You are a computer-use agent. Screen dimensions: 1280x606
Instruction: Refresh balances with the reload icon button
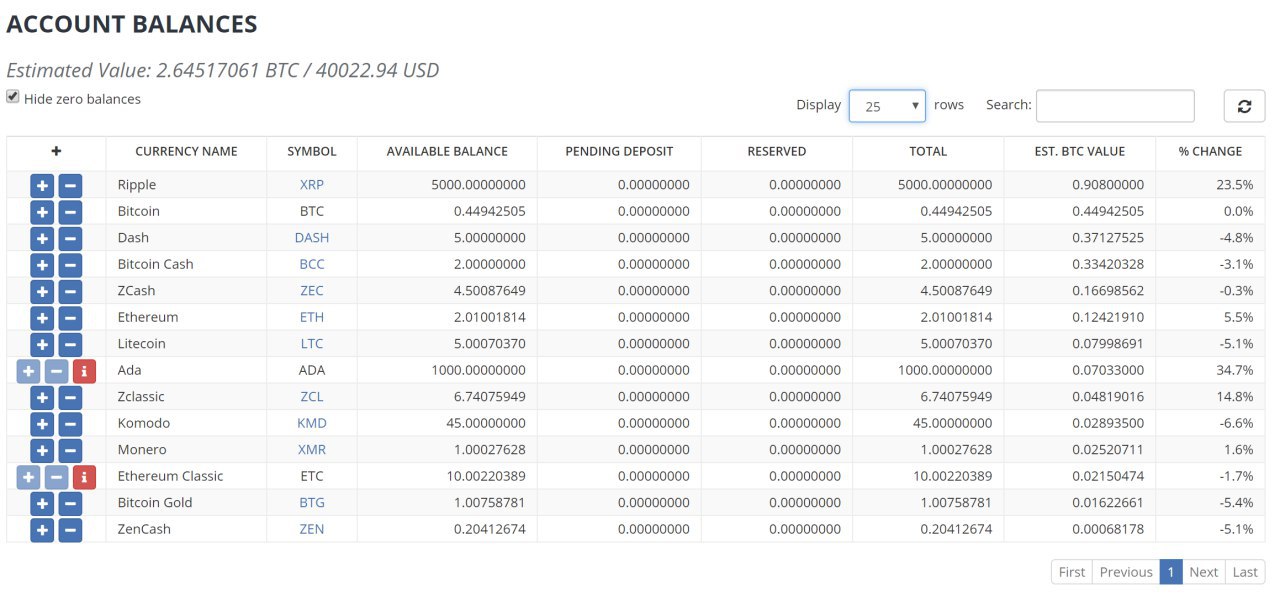point(1244,106)
